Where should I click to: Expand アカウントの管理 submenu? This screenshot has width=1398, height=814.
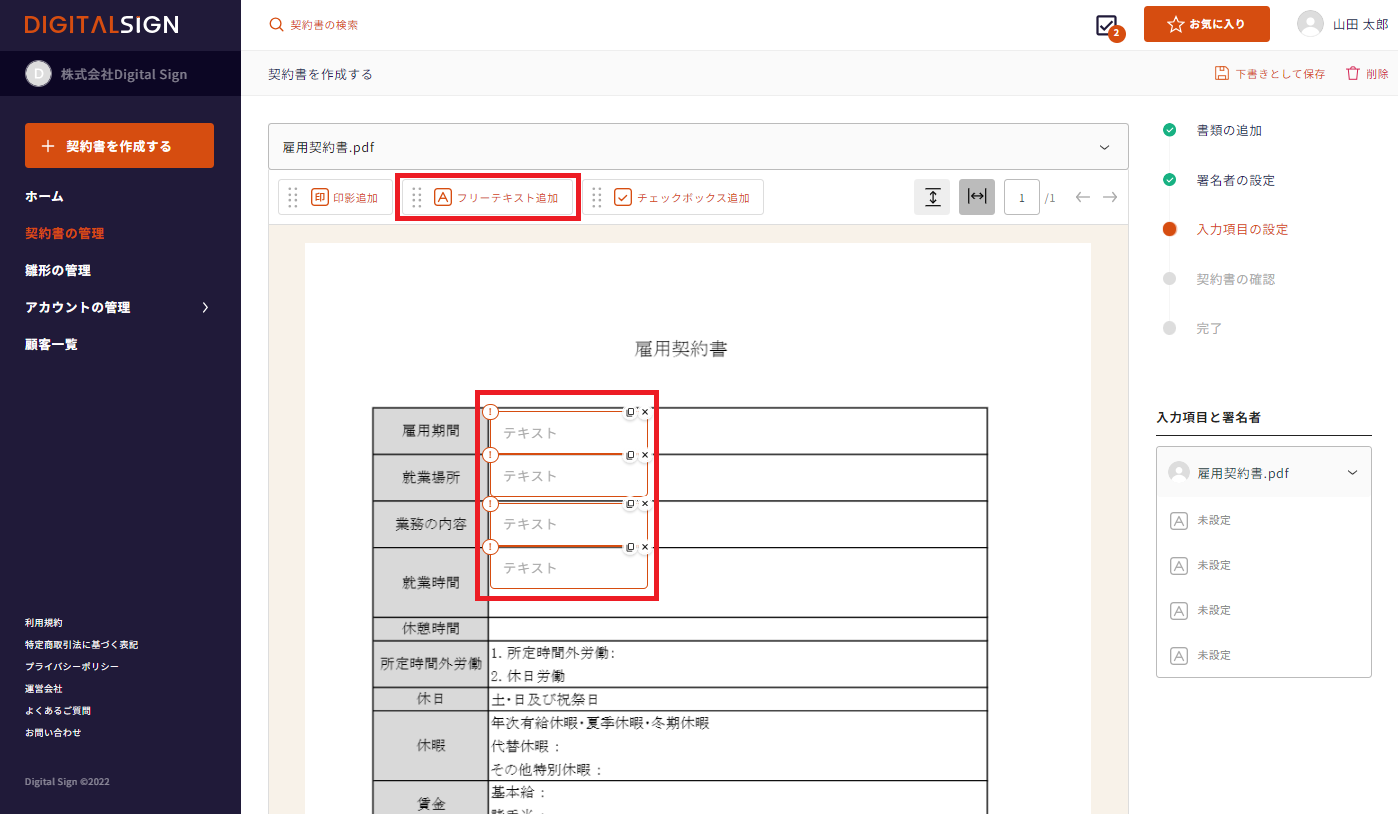pyautogui.click(x=205, y=307)
